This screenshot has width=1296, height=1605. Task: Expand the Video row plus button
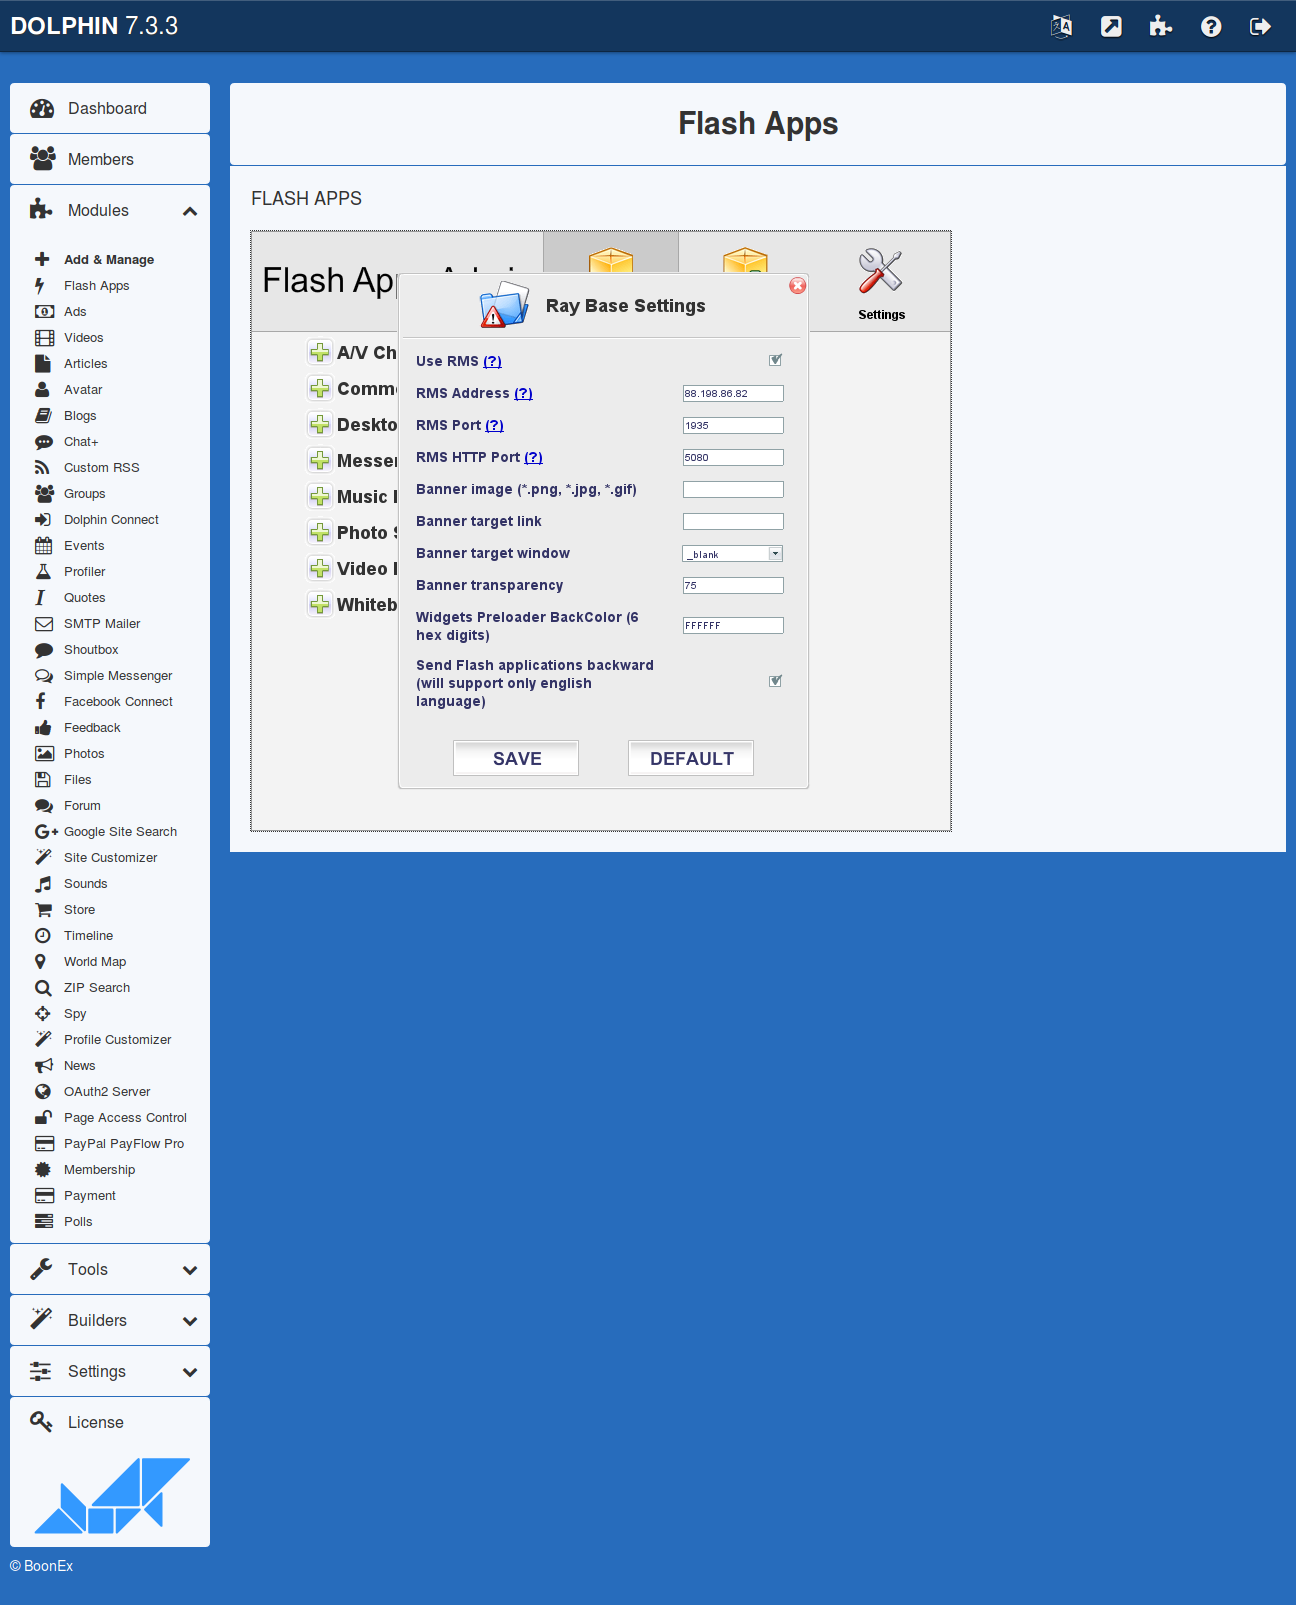click(320, 568)
